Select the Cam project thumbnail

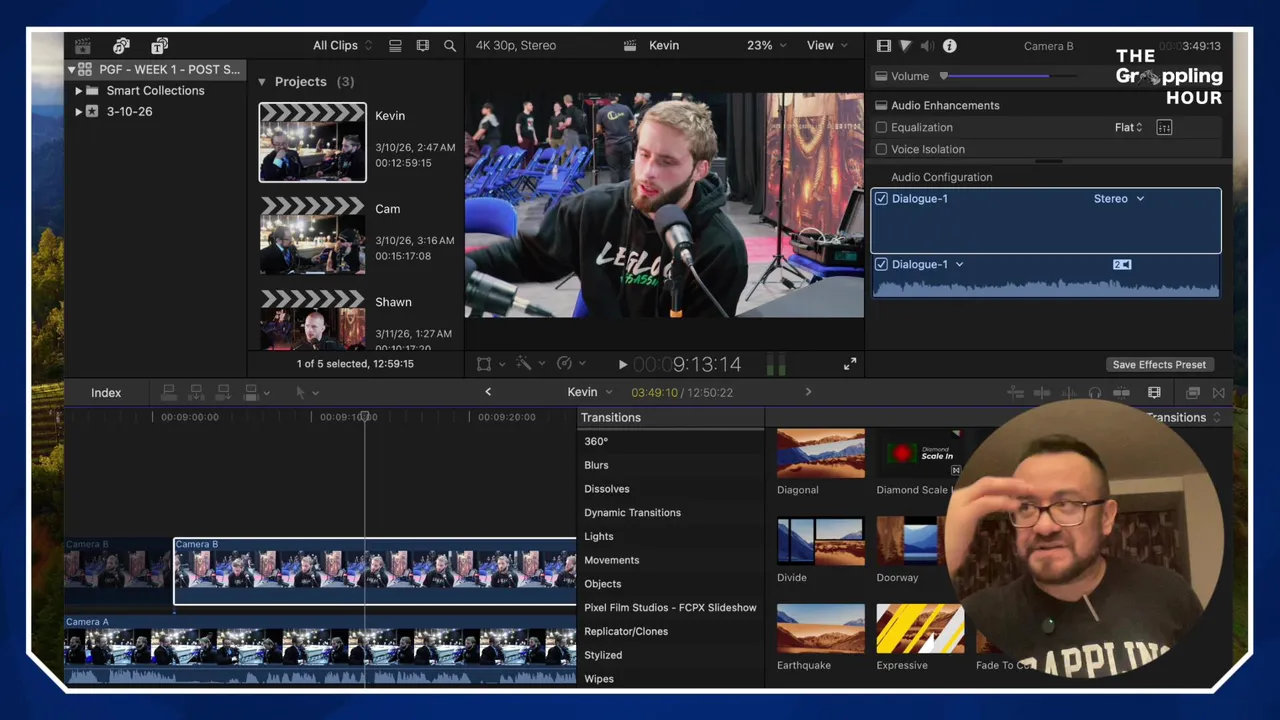(313, 236)
